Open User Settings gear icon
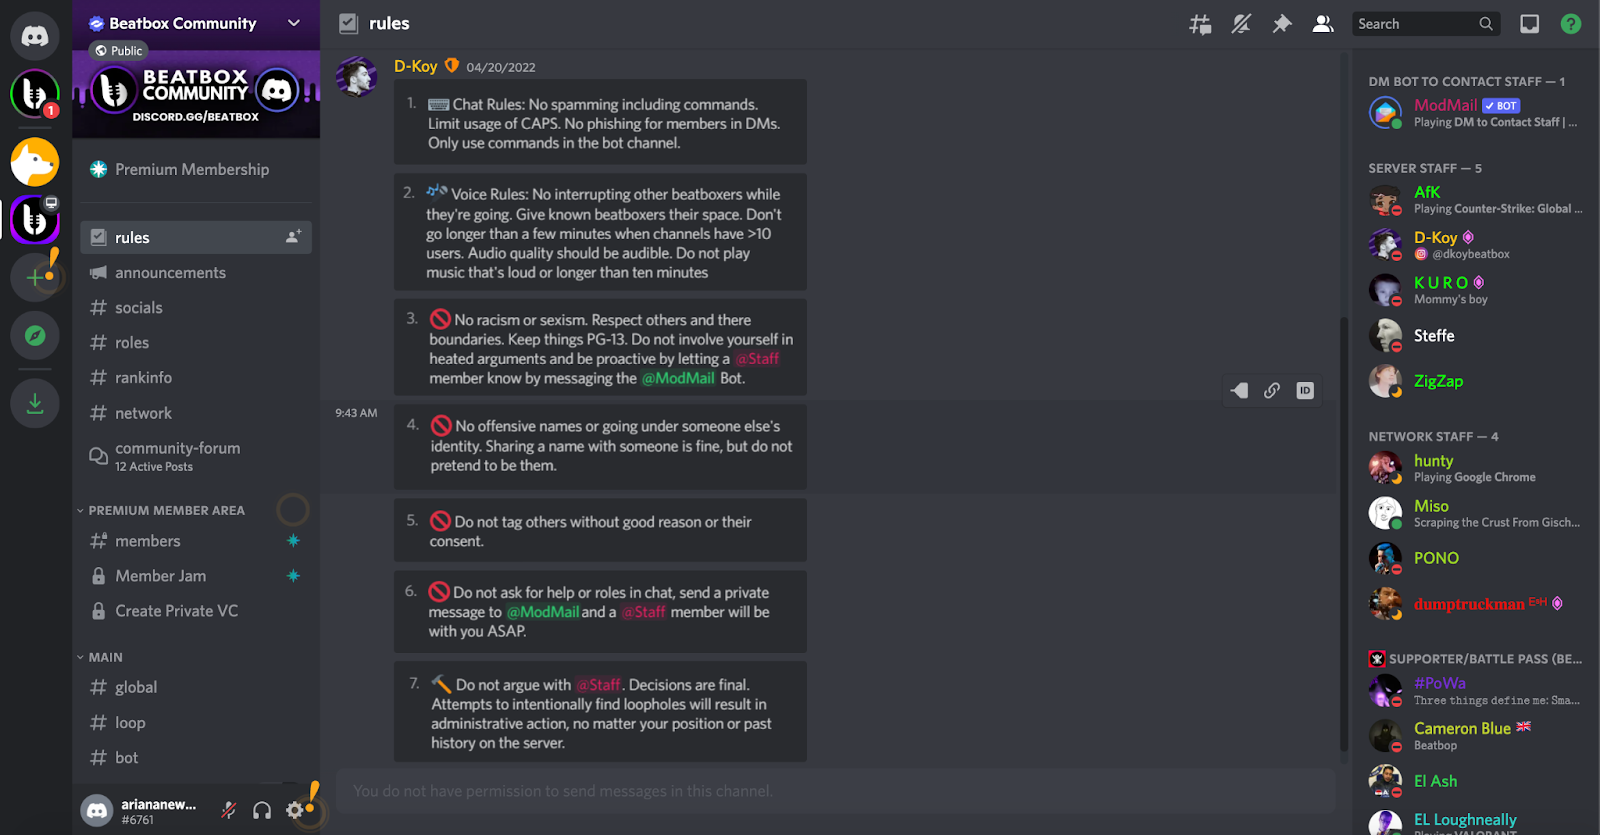The width and height of the screenshot is (1600, 835). 294,810
